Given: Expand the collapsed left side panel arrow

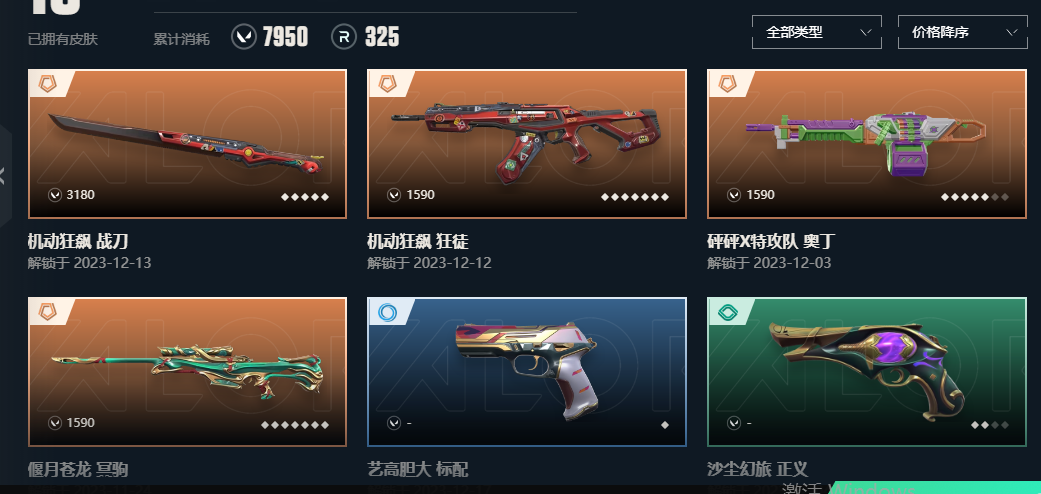Looking at the screenshot, I should point(3,176).
